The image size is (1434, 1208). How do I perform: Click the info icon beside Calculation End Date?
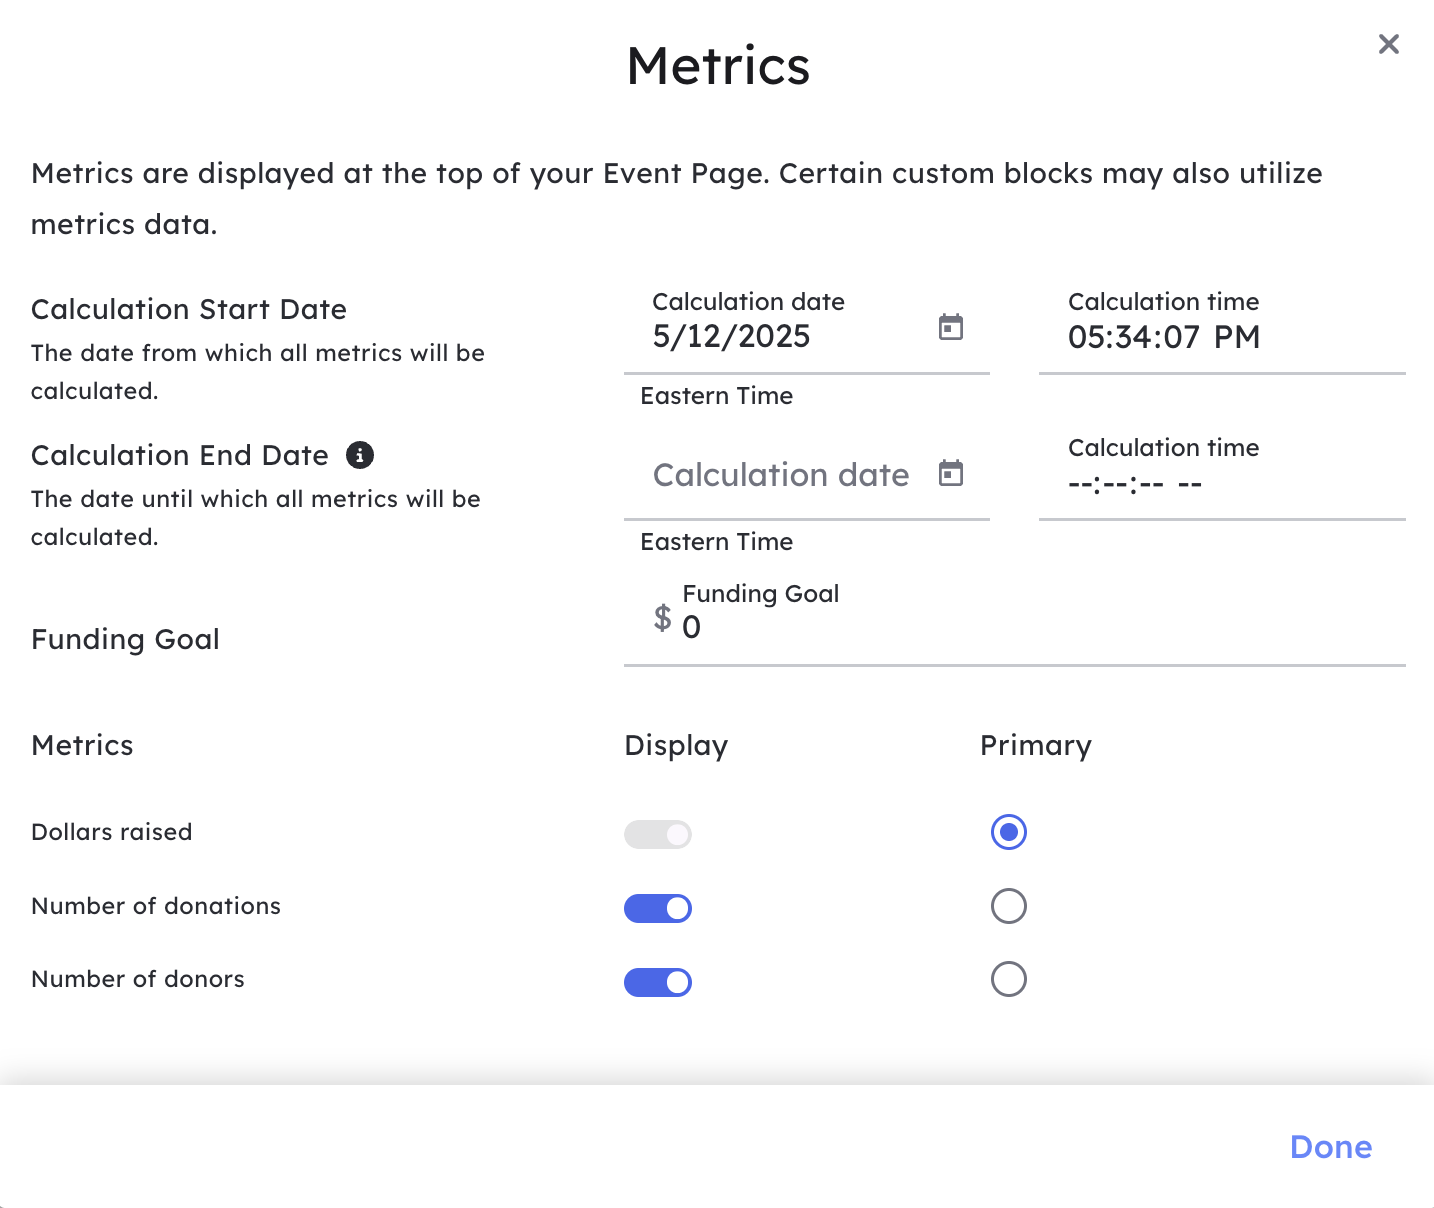point(360,455)
